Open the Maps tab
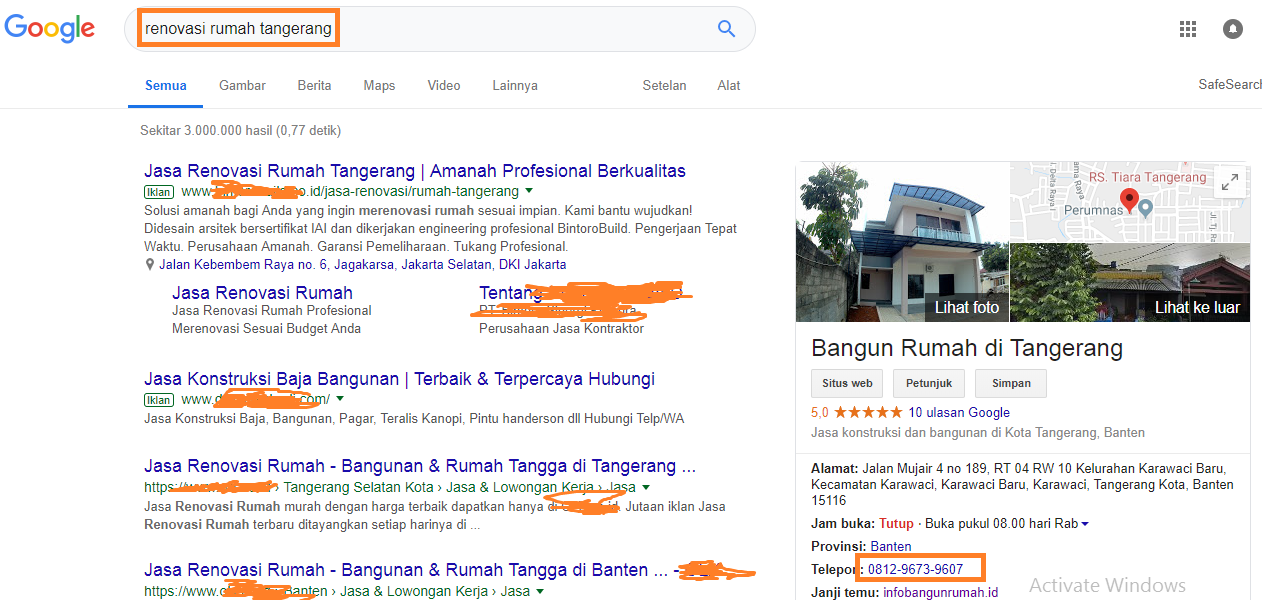 pos(379,86)
